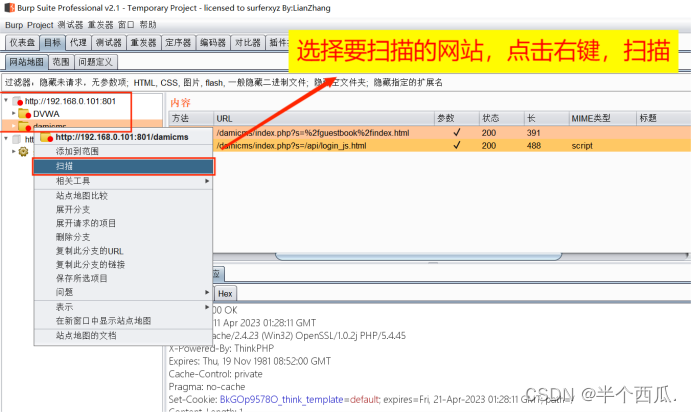Collapse the second host node arrow

(6, 139)
